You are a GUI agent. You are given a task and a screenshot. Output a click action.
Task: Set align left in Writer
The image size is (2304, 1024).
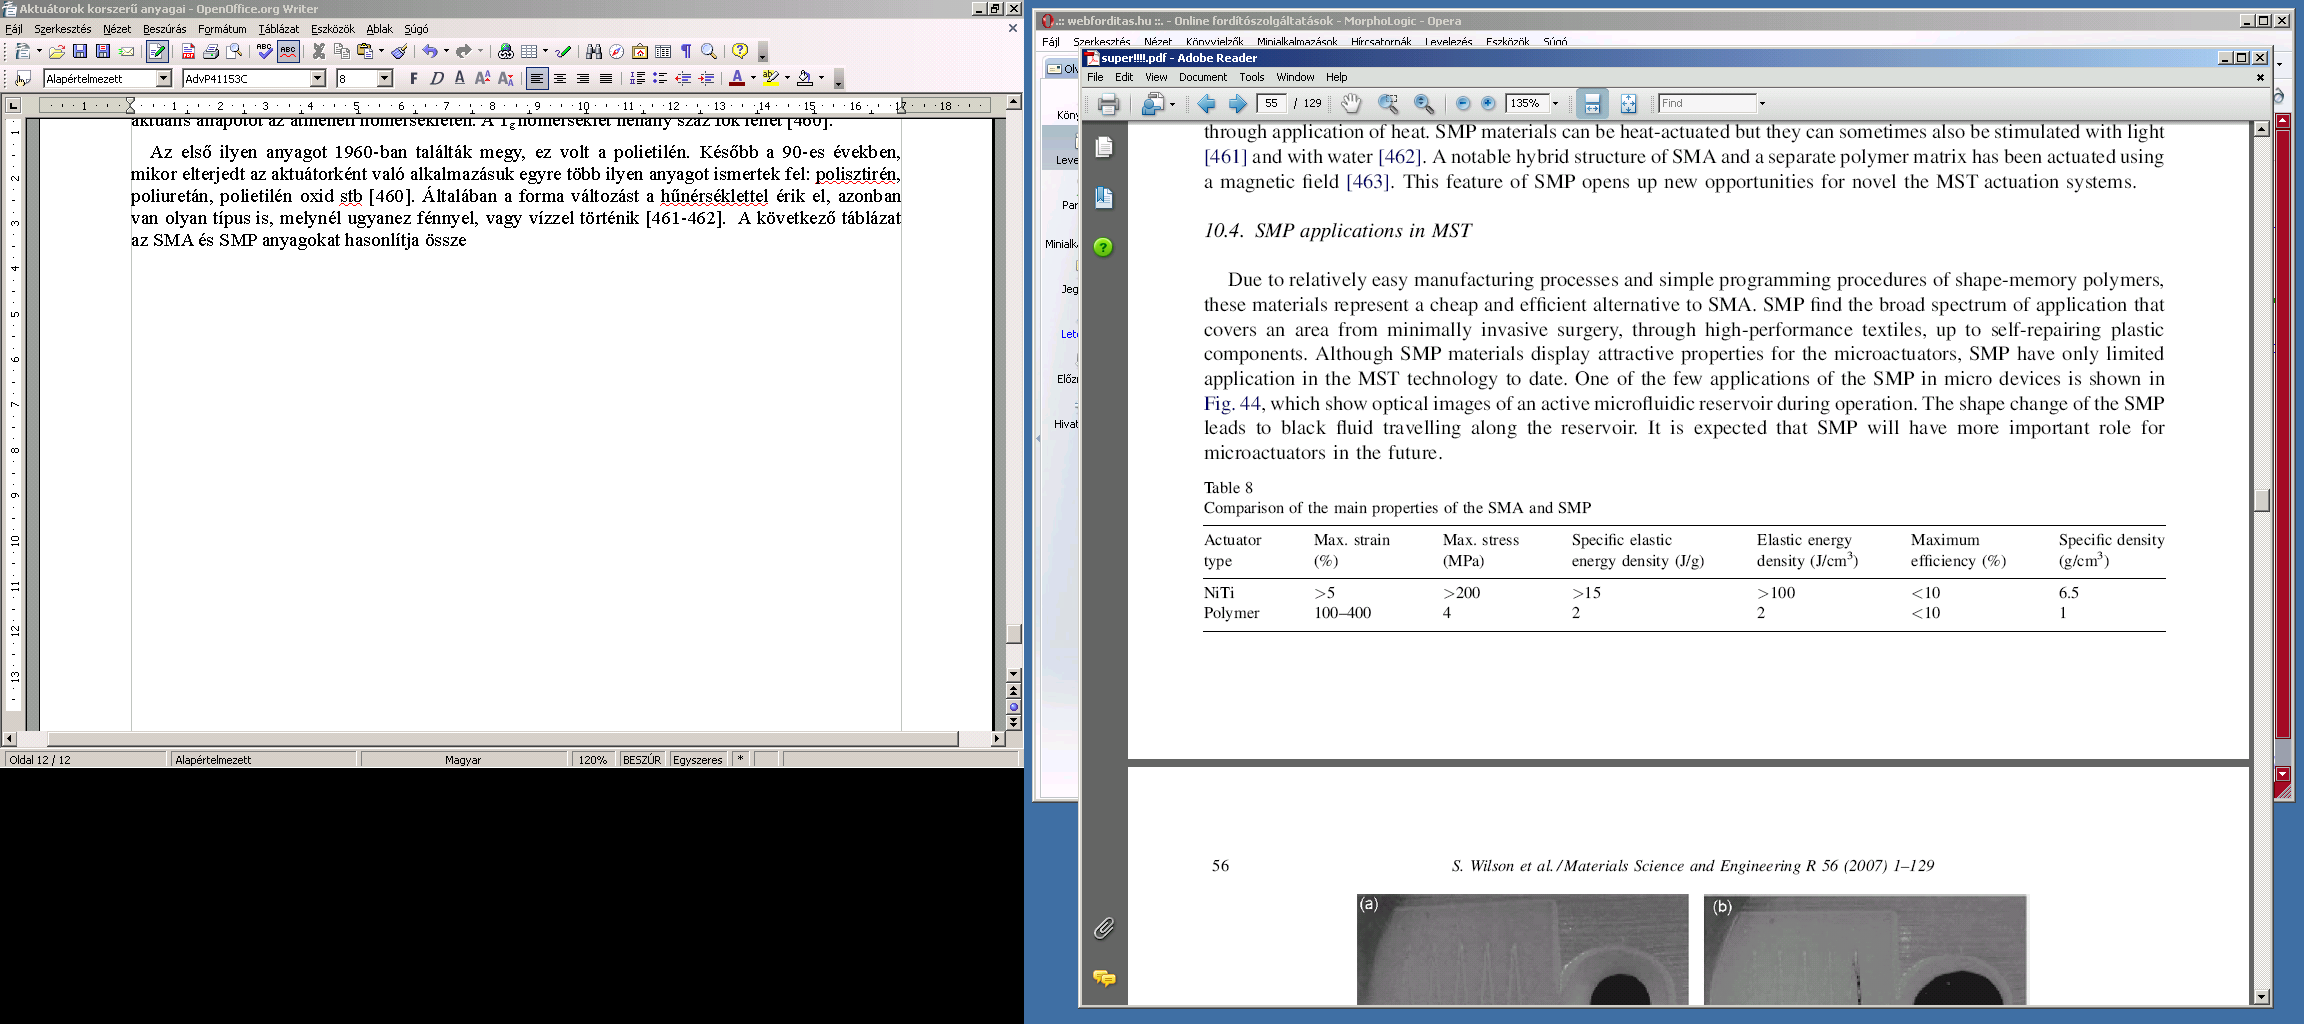[x=537, y=78]
